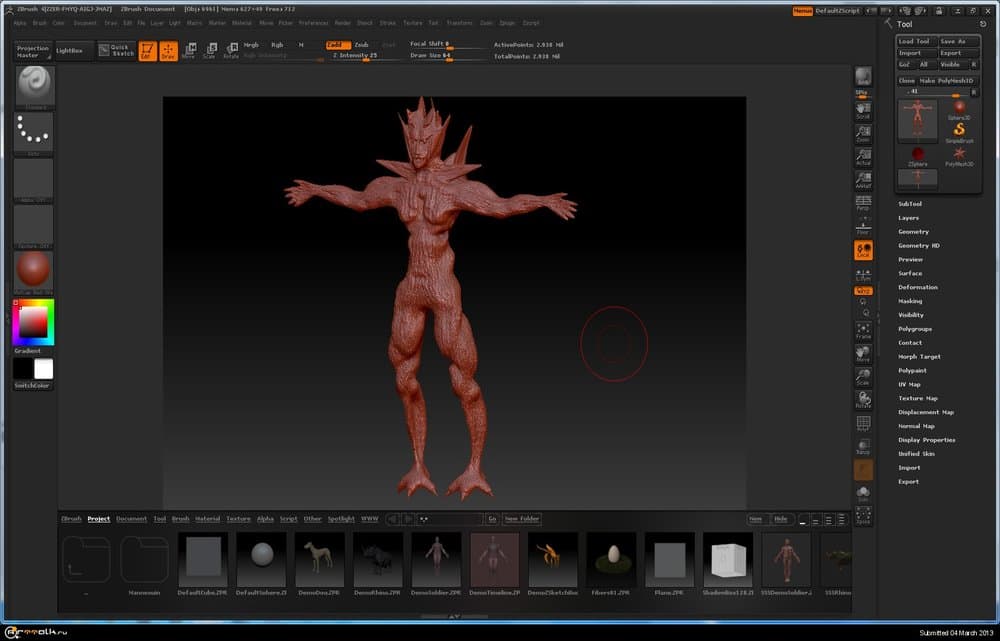
Task: Enable Edit mode in the top shelf
Action: pos(148,51)
